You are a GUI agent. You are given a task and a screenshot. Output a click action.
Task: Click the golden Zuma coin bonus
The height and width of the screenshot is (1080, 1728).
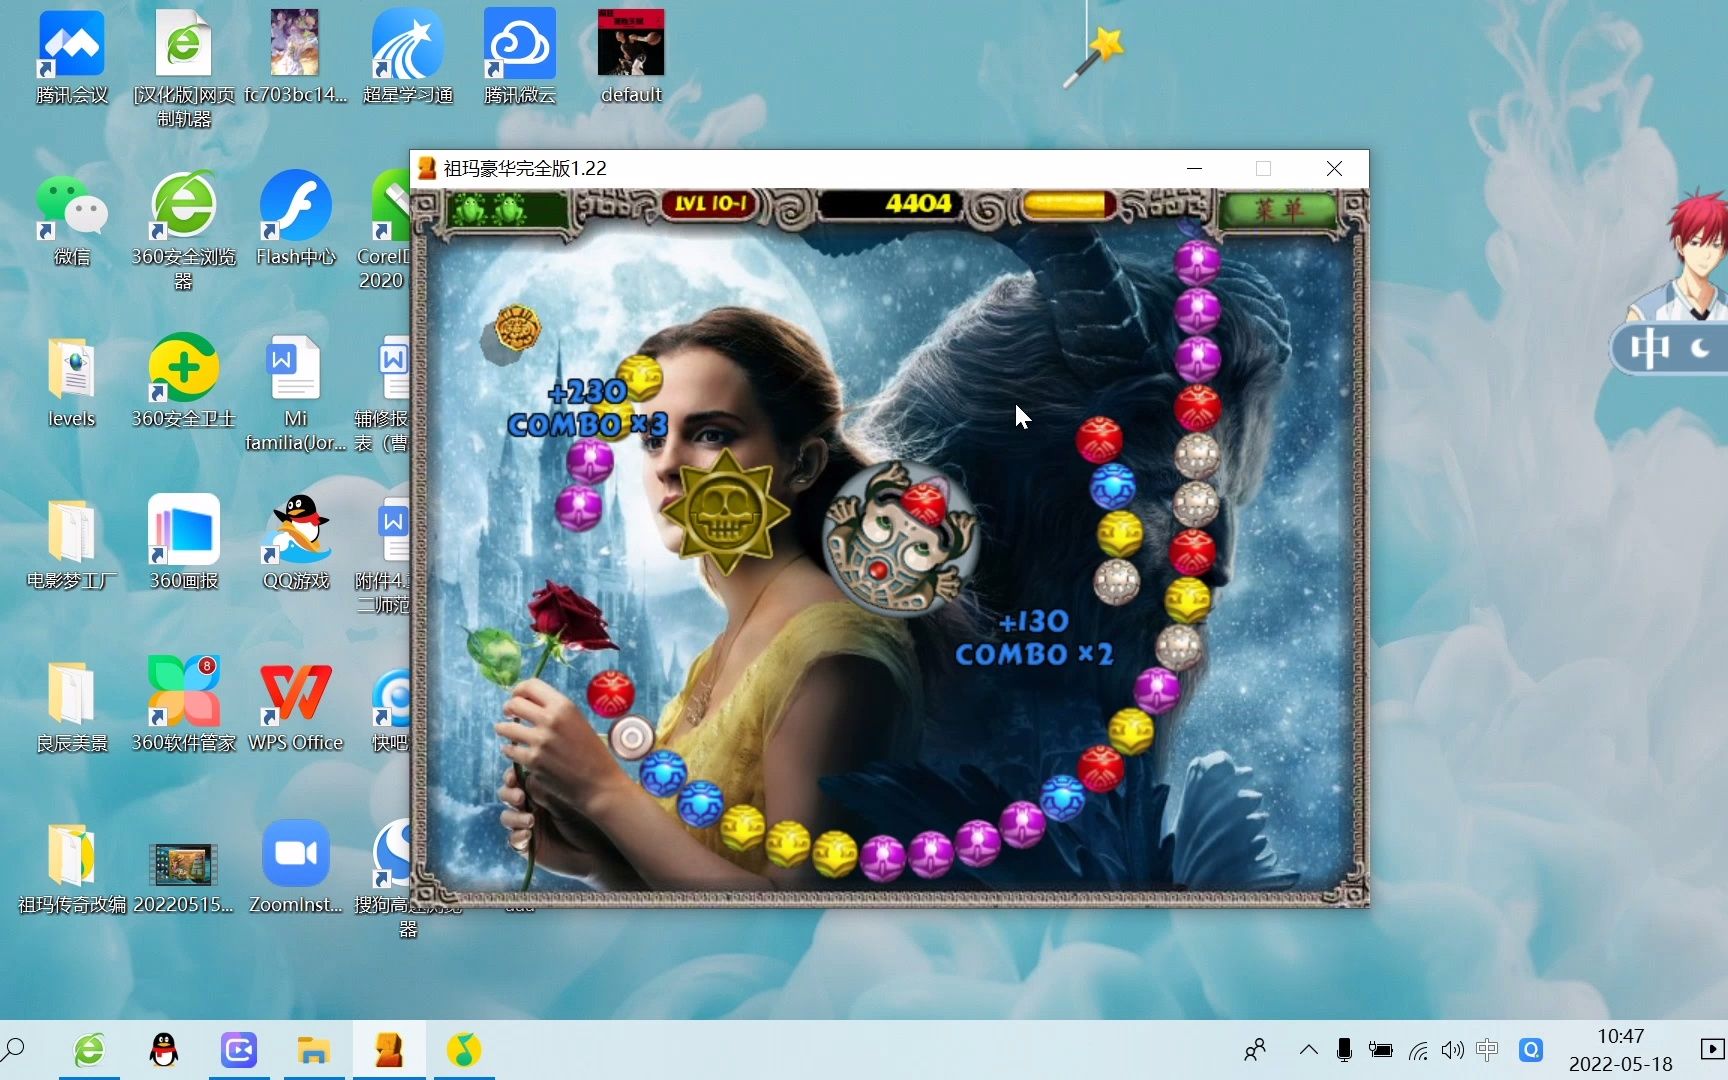(518, 328)
